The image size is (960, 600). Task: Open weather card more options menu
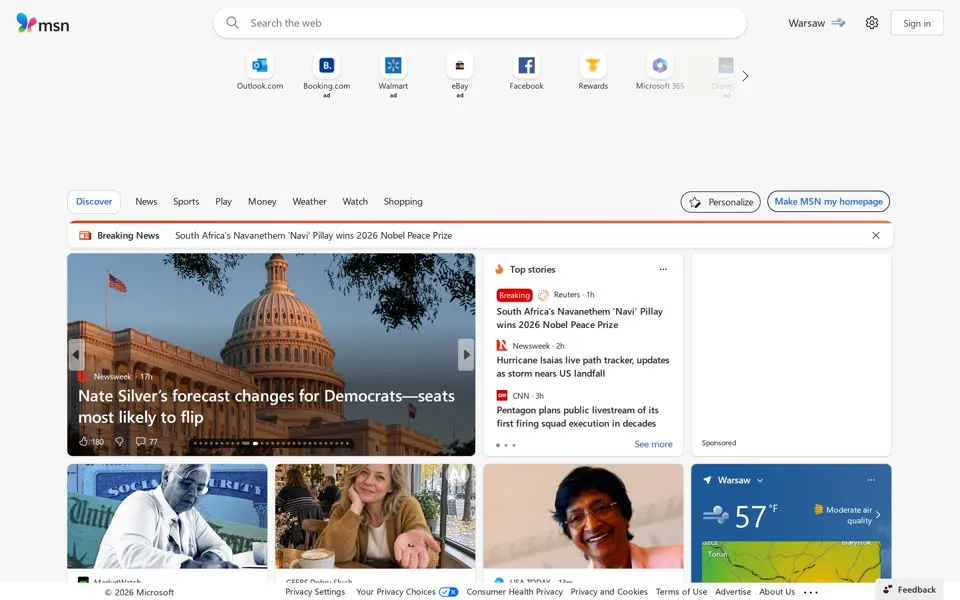pyautogui.click(x=871, y=480)
